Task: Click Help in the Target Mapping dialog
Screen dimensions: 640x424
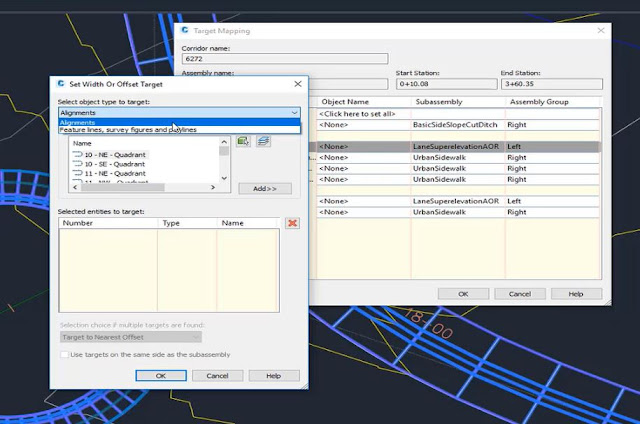Action: (576, 294)
